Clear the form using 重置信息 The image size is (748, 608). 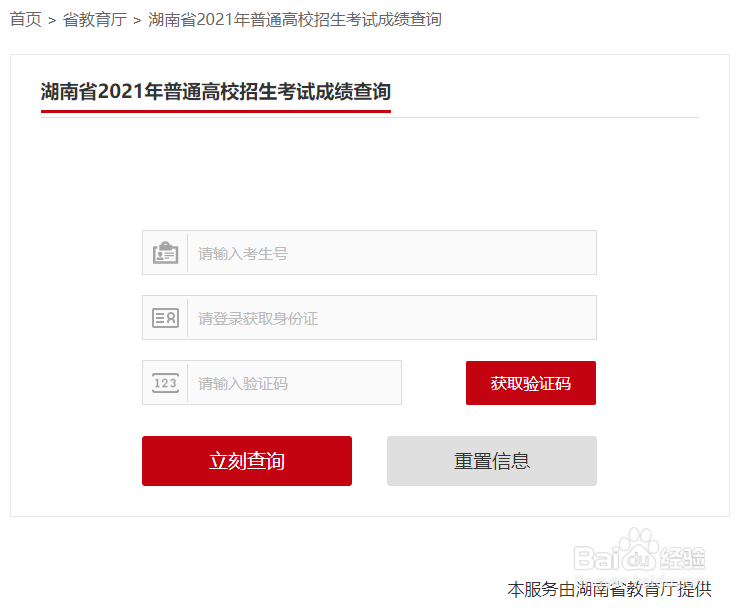point(492,461)
